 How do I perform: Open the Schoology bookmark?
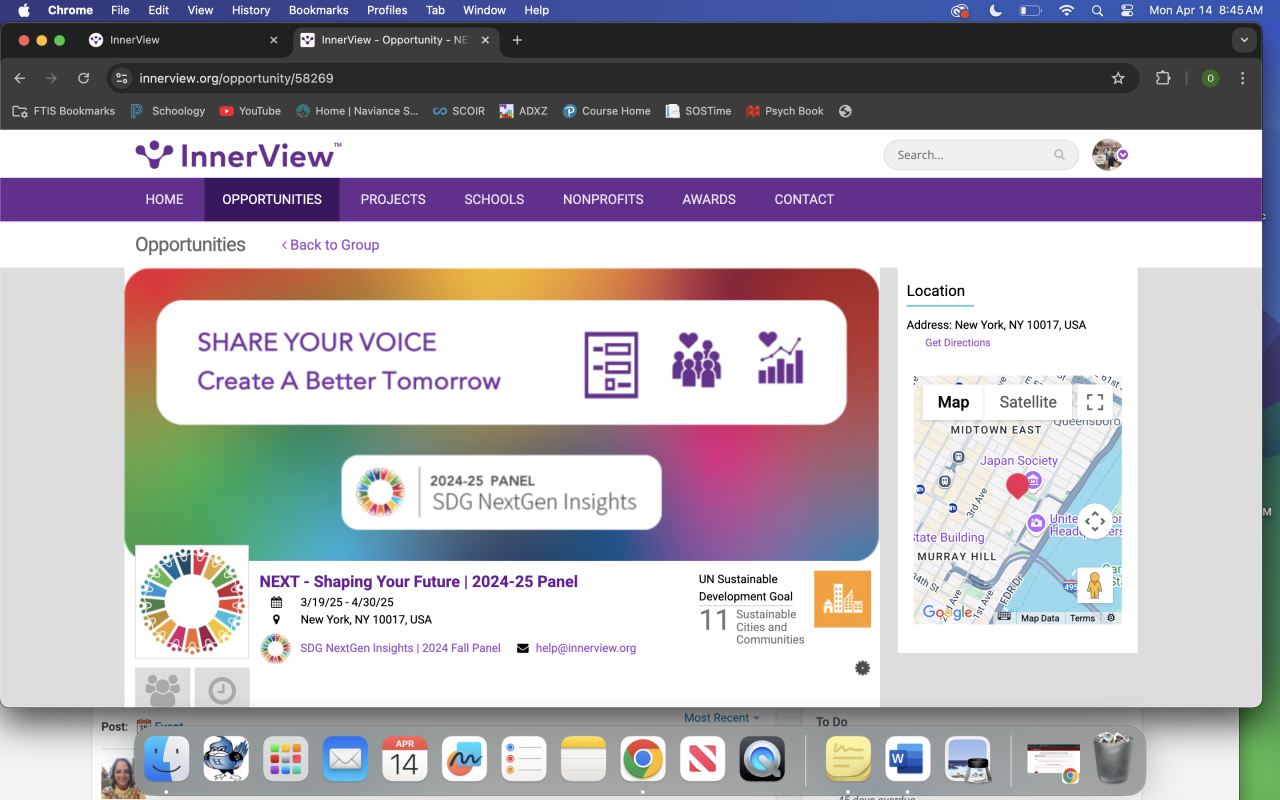pos(167,111)
